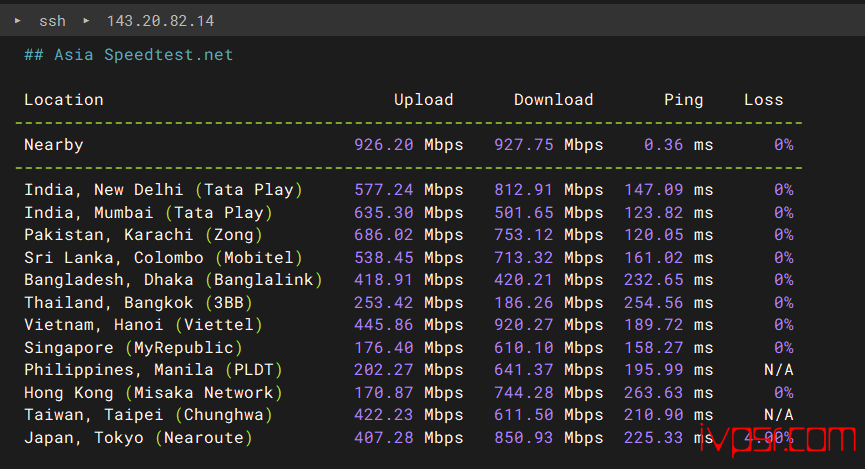Viewport: 865px width, 469px height.
Task: Click Karachi upload 686.02
Action: coord(383,235)
